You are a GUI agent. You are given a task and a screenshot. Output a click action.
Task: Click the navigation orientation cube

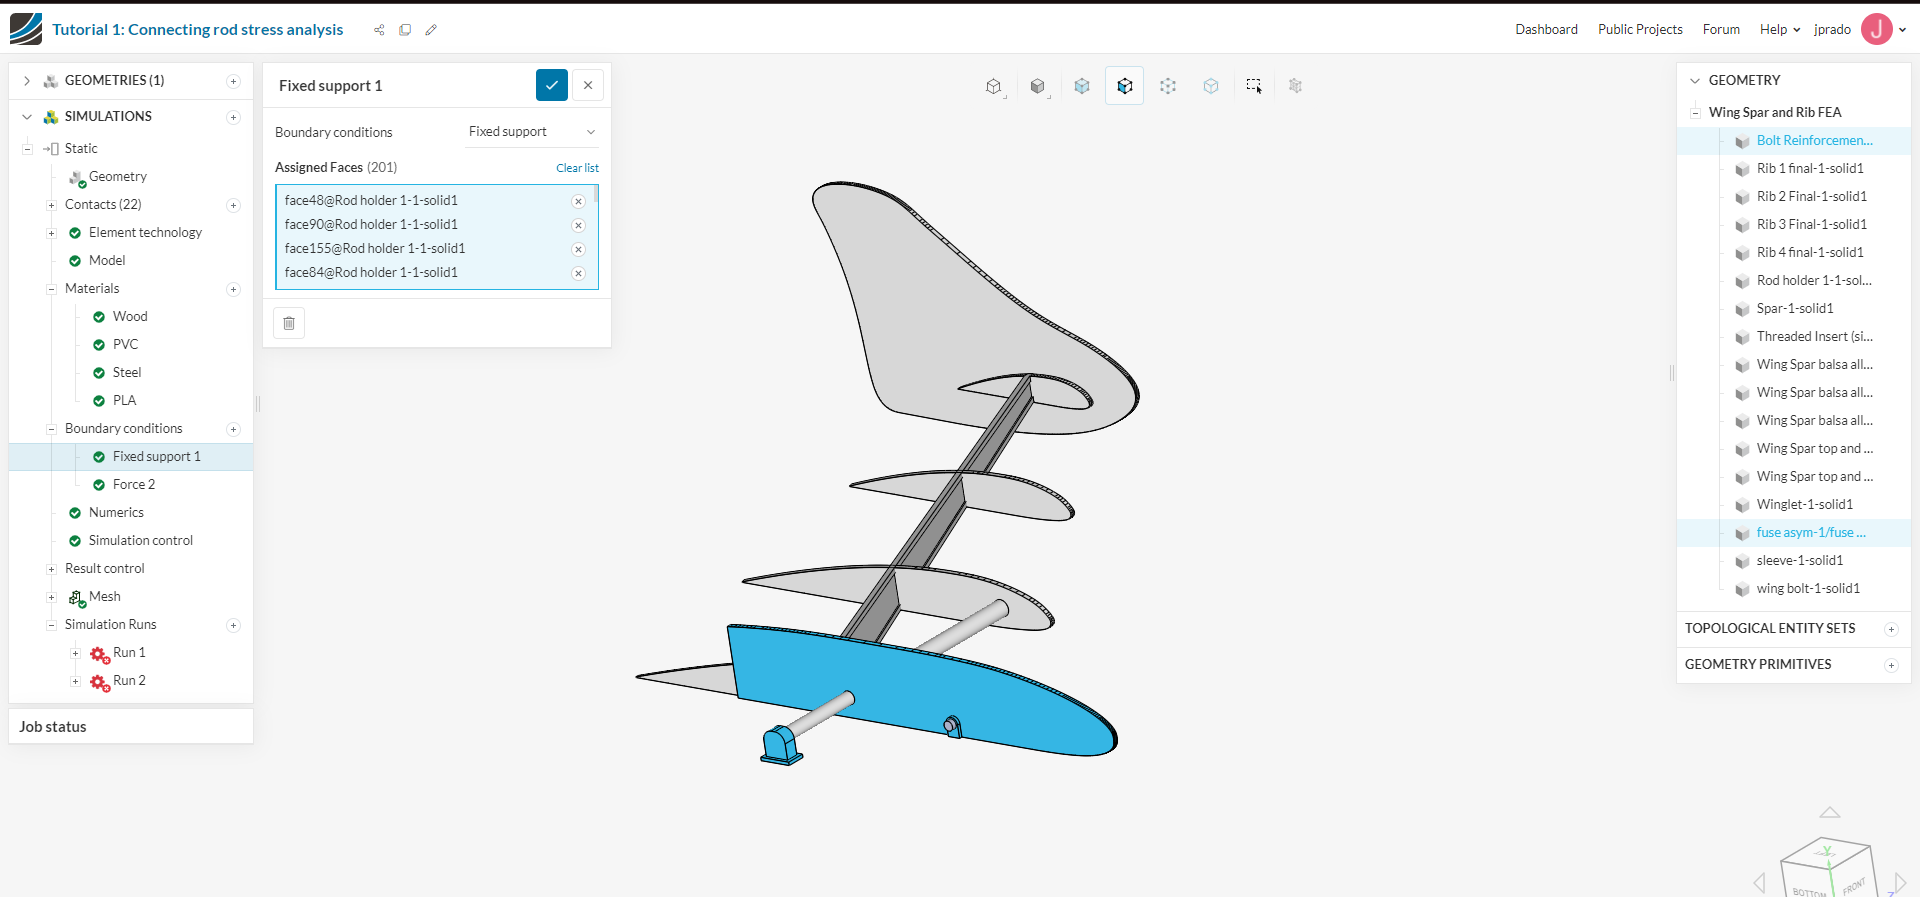coord(1827,868)
